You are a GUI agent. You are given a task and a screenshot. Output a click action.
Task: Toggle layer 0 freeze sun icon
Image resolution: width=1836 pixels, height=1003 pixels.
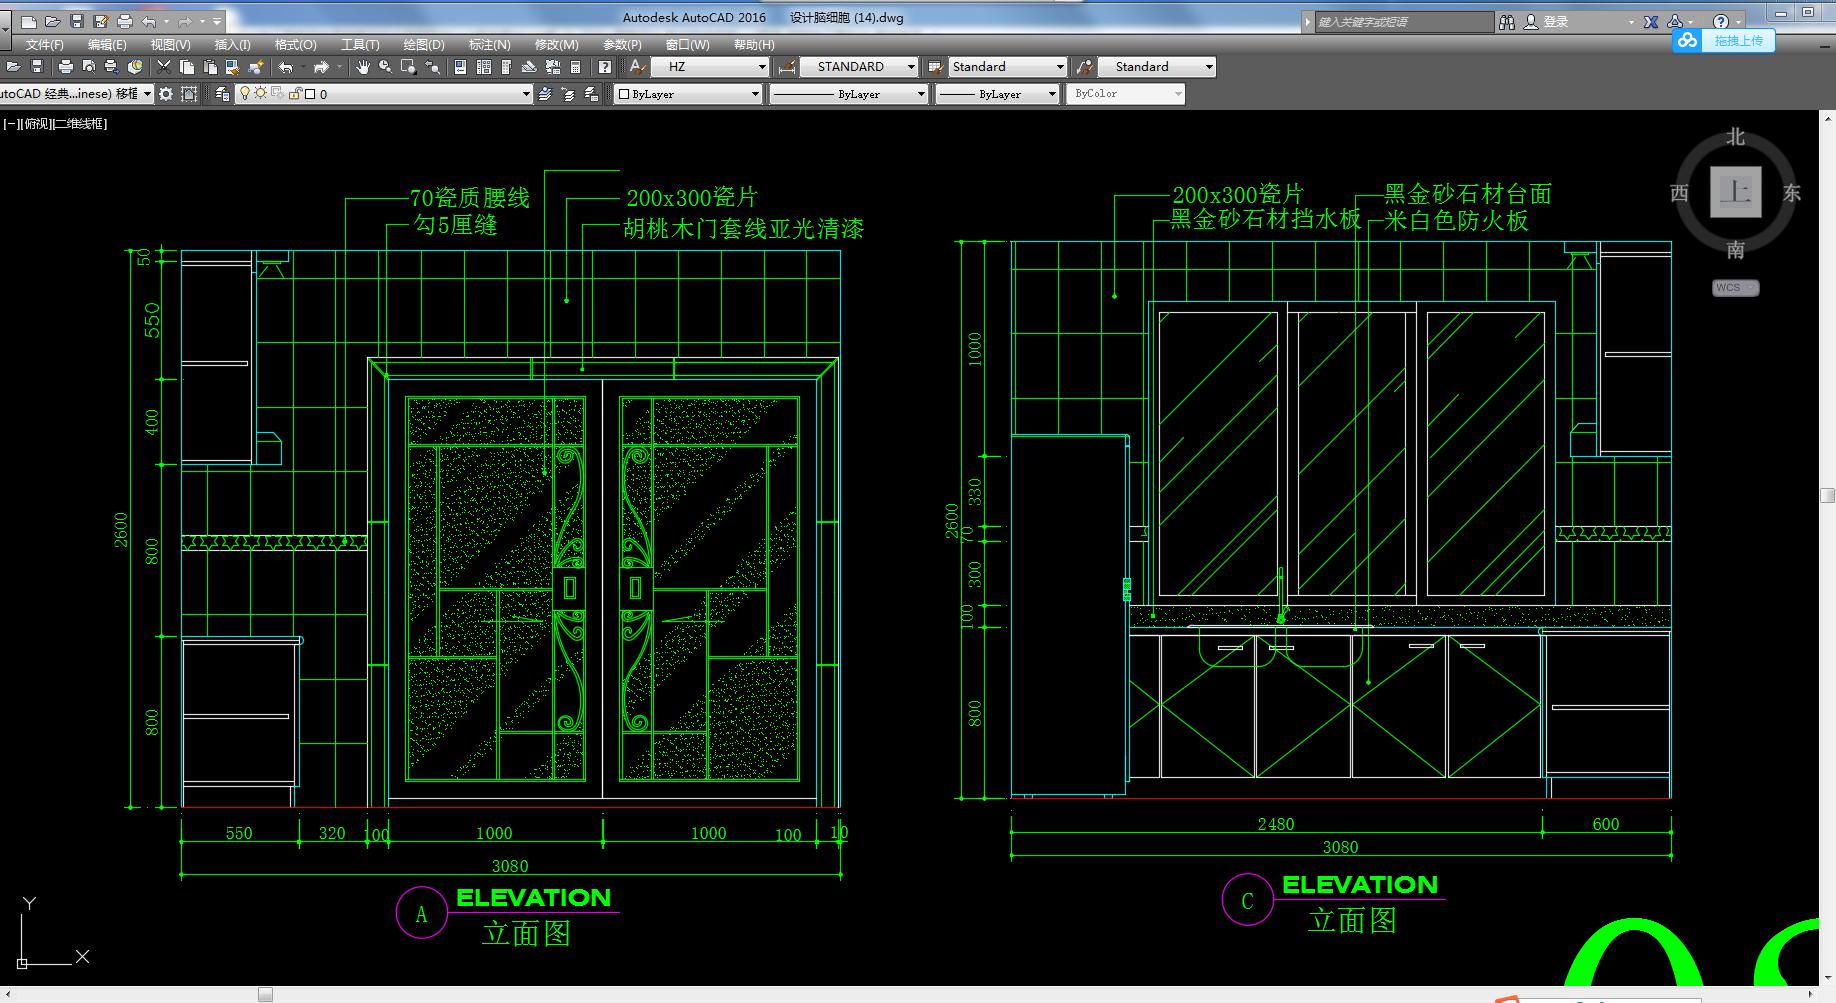[x=260, y=94]
